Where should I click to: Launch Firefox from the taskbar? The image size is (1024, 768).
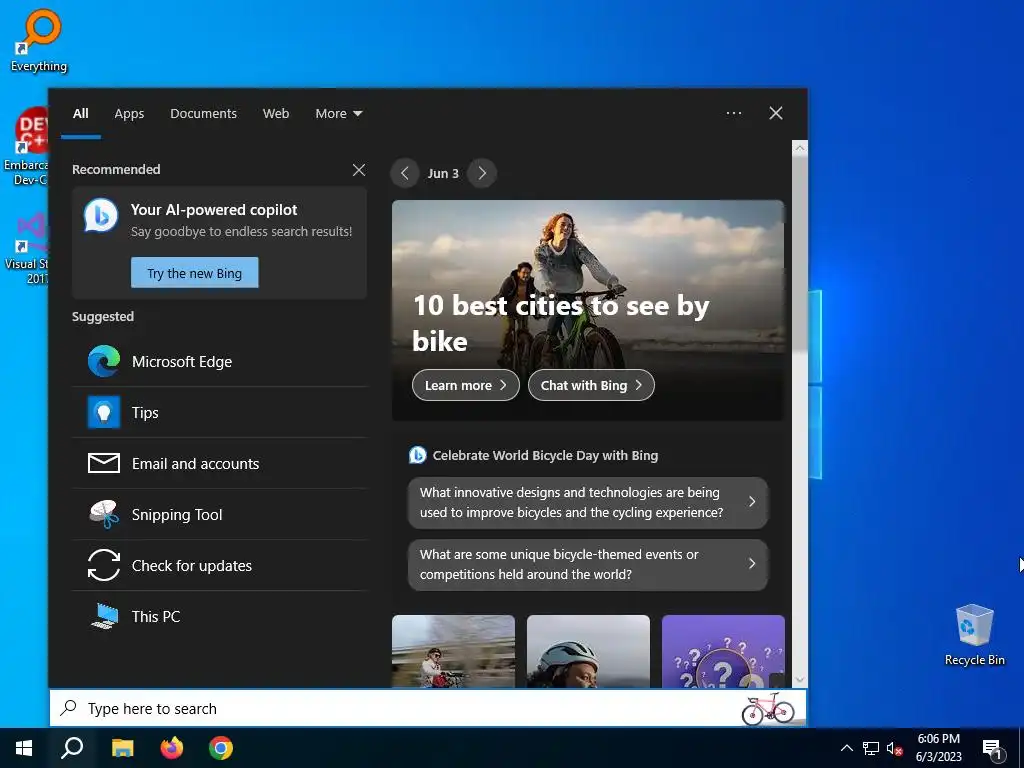point(172,748)
